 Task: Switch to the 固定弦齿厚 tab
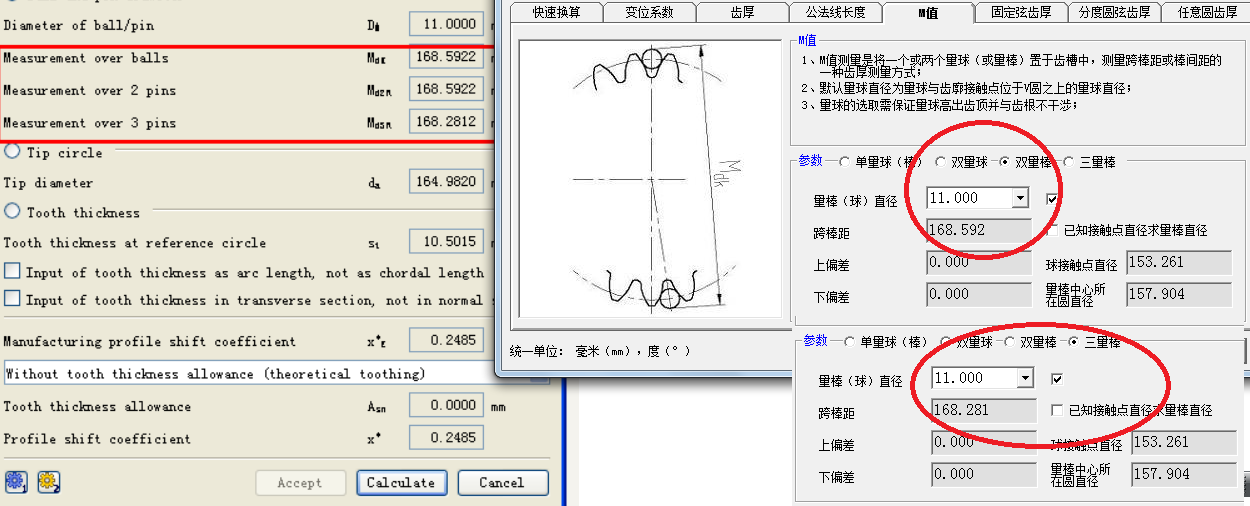pyautogui.click(x=1020, y=12)
